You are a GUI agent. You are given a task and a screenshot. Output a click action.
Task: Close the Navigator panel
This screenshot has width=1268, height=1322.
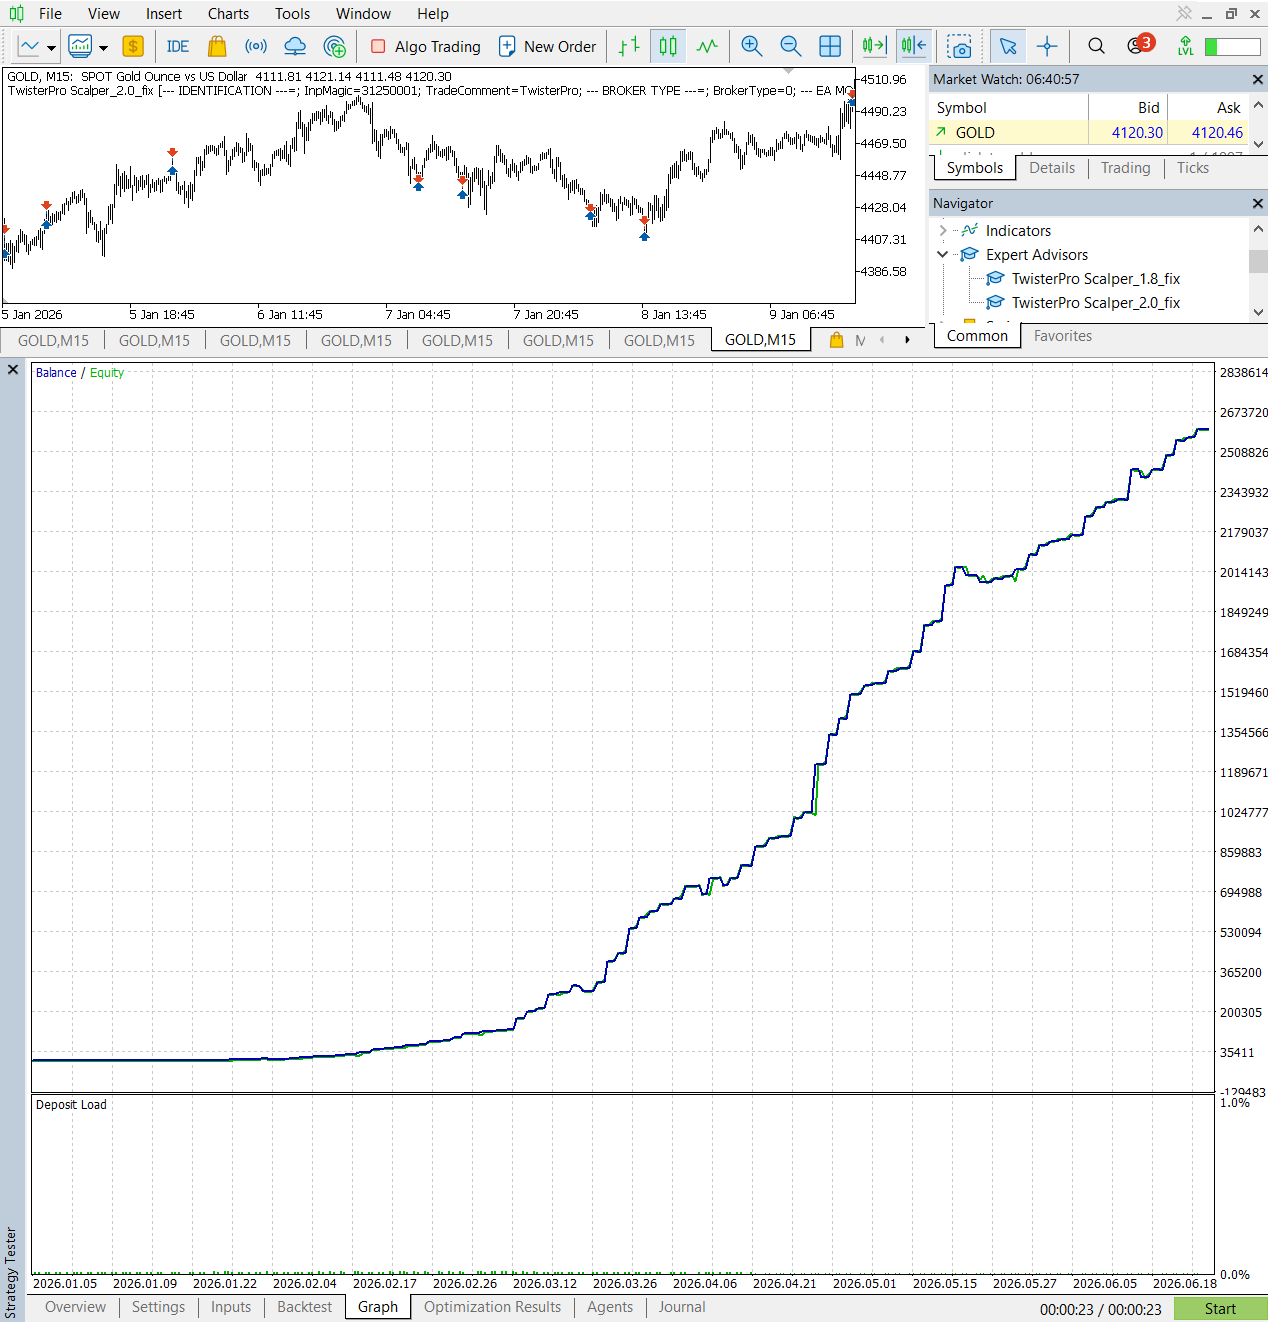(x=1257, y=203)
